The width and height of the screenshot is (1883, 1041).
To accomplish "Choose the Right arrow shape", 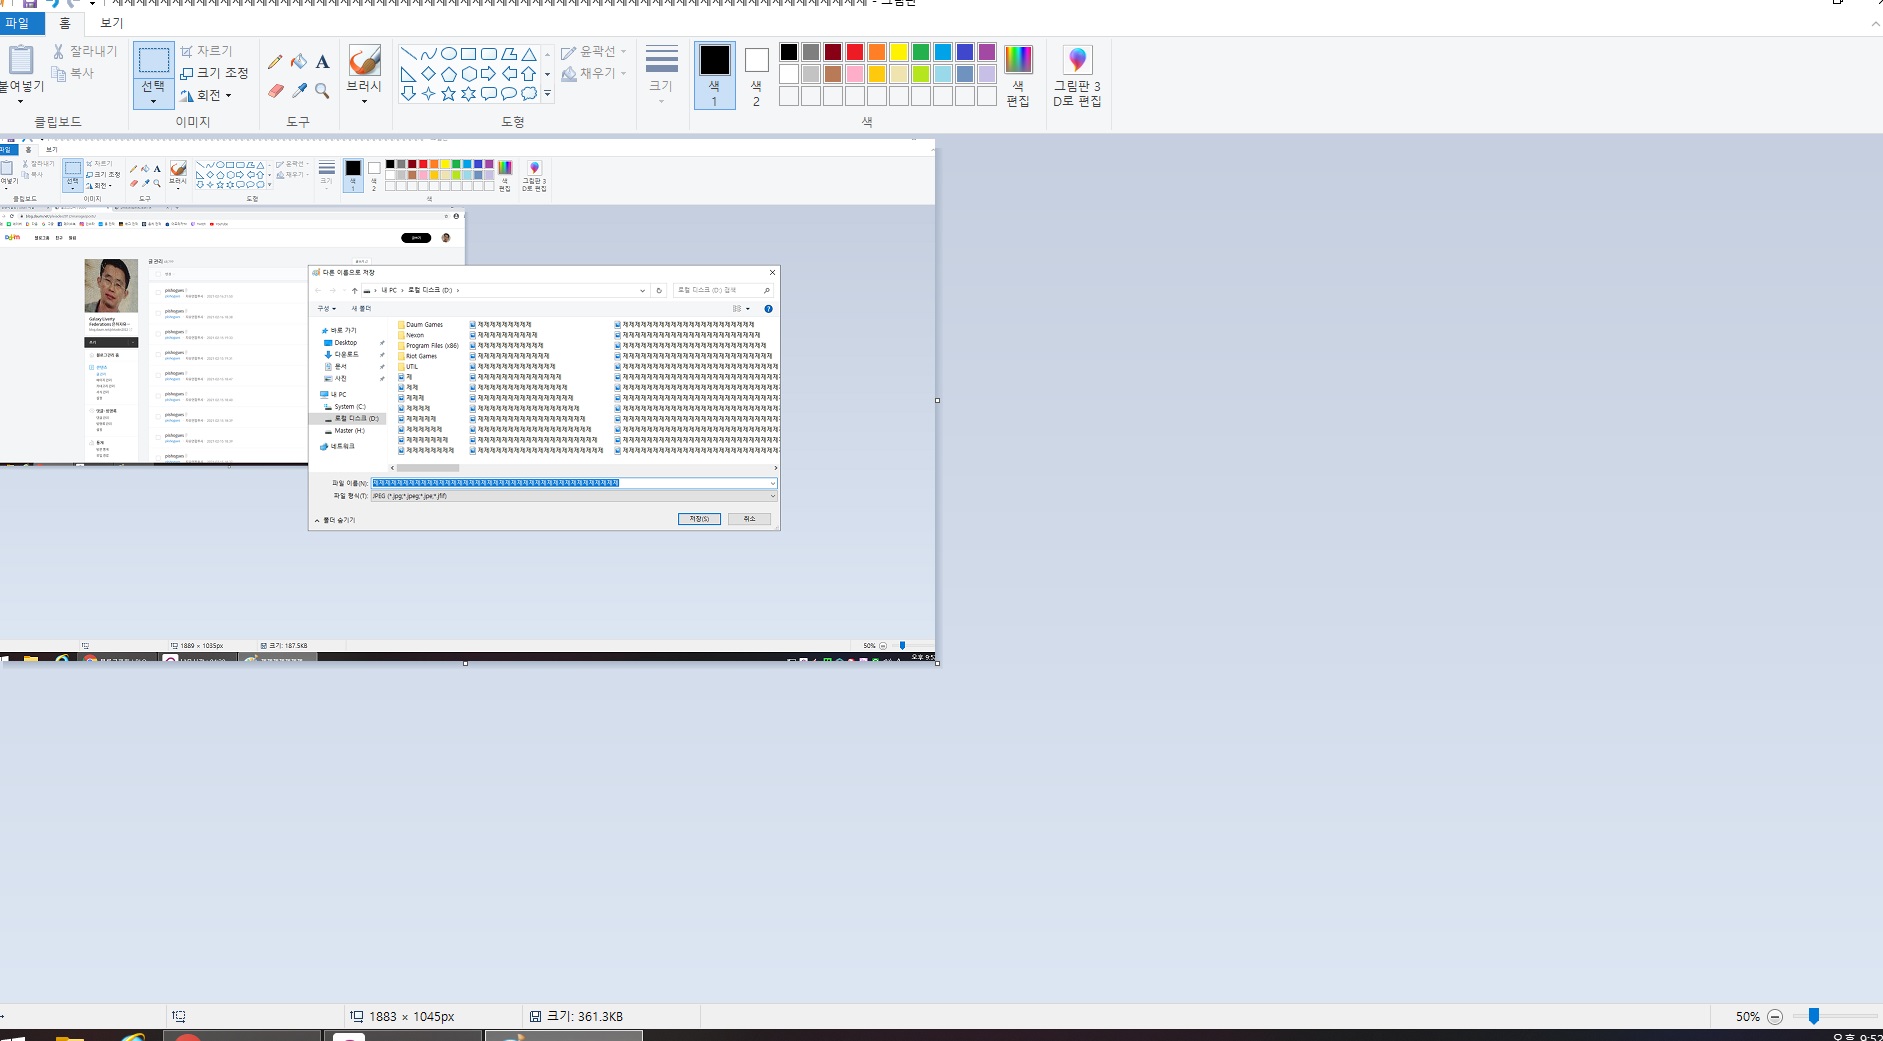I will pos(488,74).
